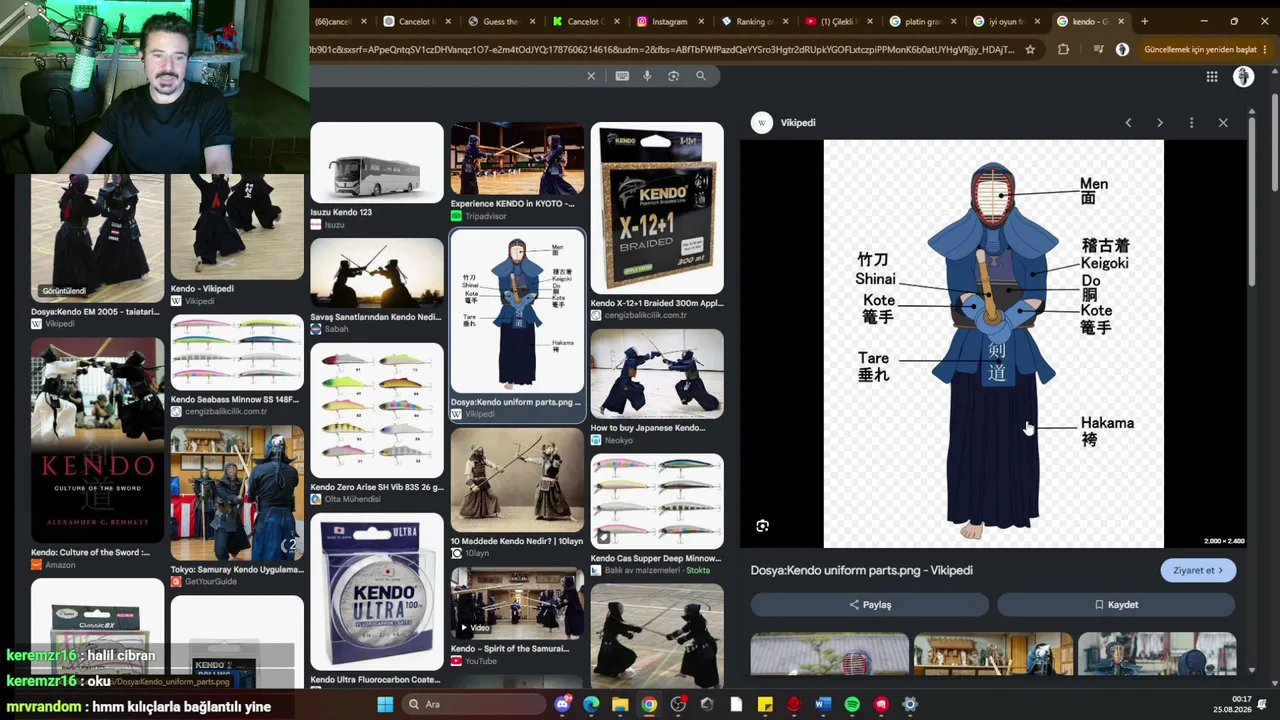
Task: Share the image with Paylaş
Action: point(870,605)
